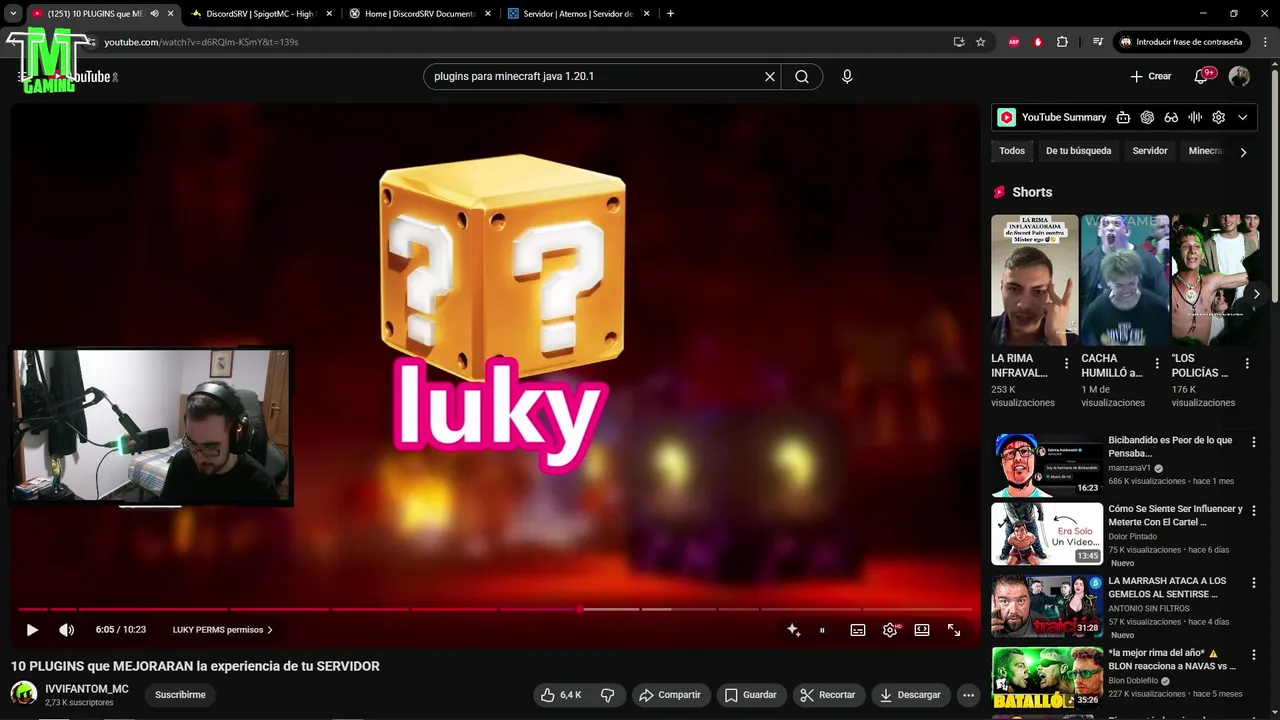The height and width of the screenshot is (720, 1280).
Task: Switch to the Servidor Aternos tab
Action: pos(579,14)
